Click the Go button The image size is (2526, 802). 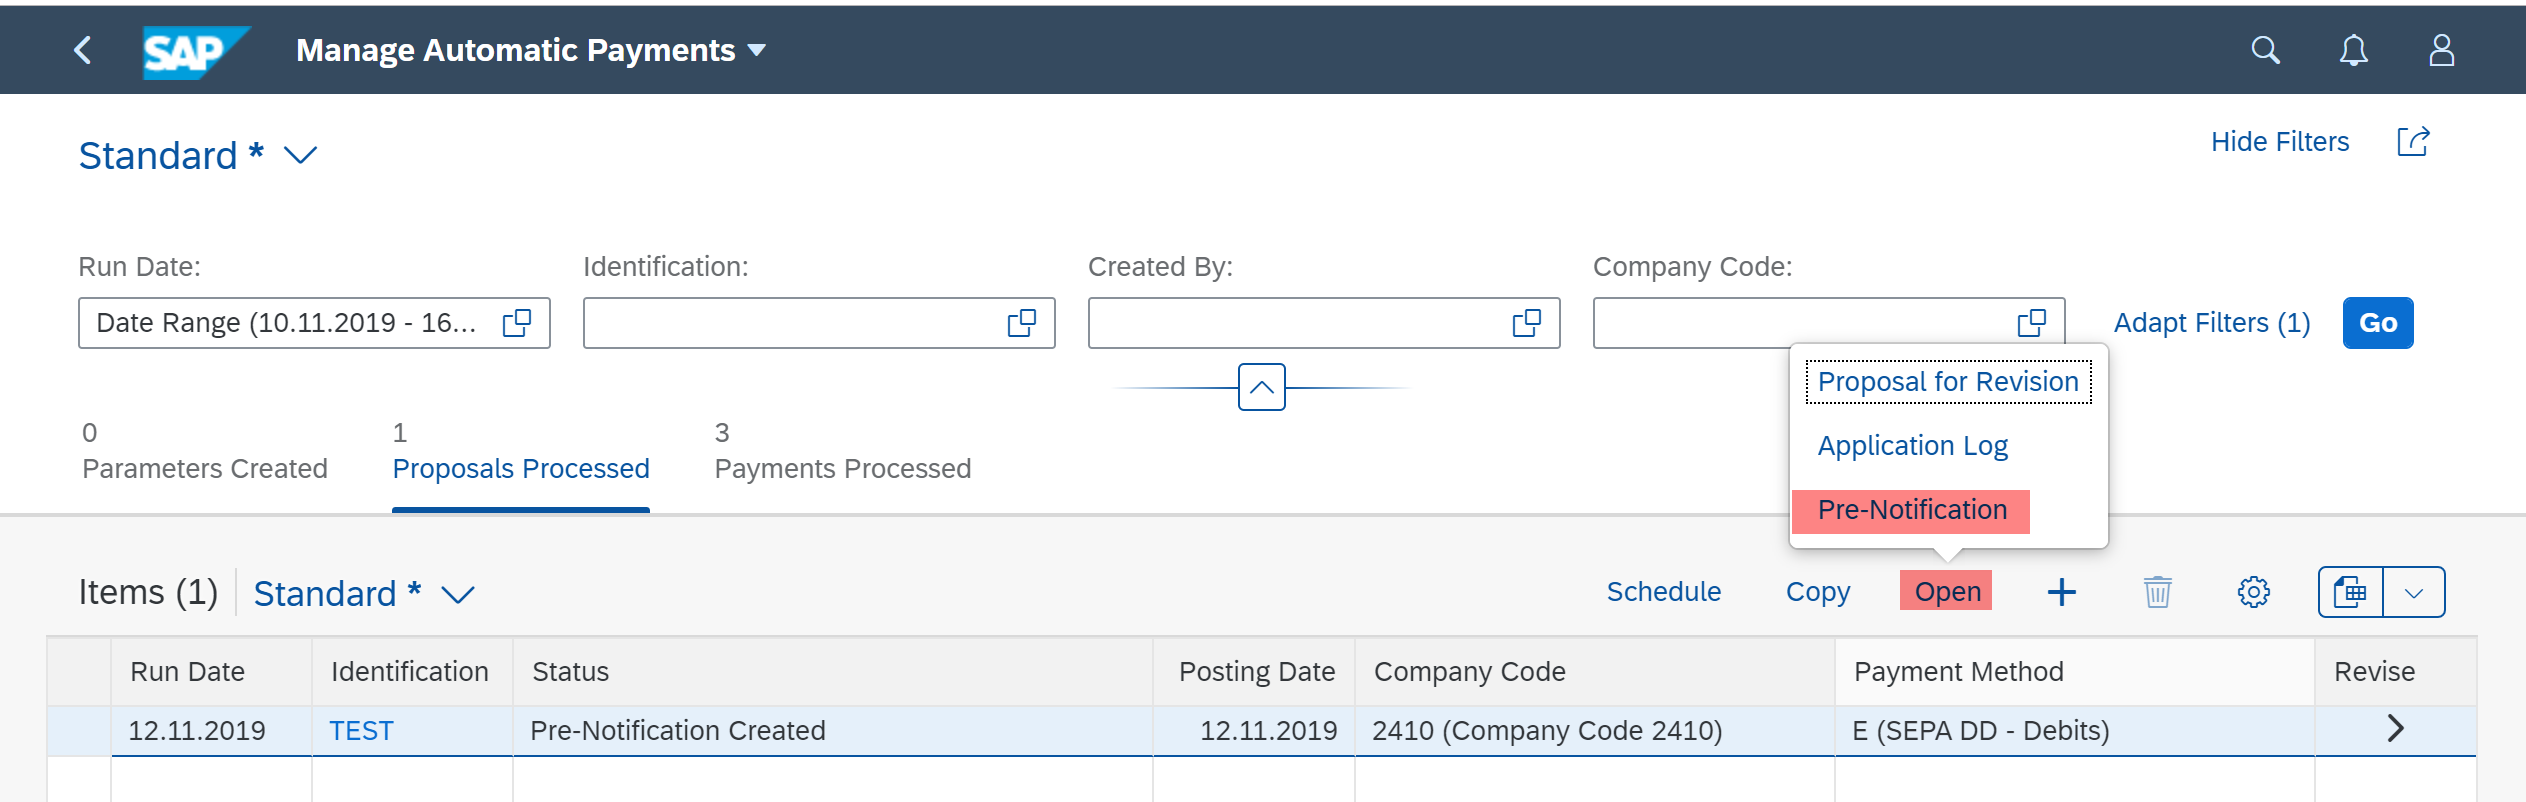pos(2377,323)
